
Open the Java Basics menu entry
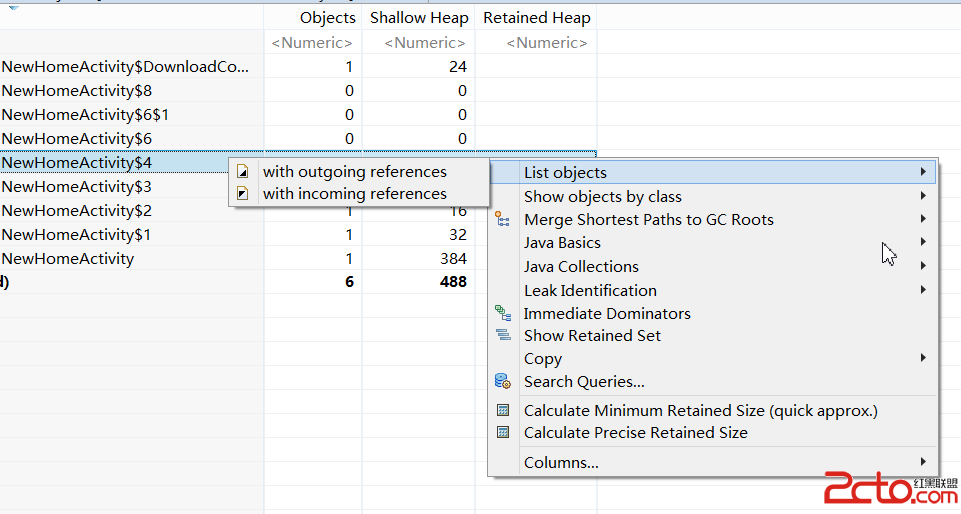pos(562,243)
